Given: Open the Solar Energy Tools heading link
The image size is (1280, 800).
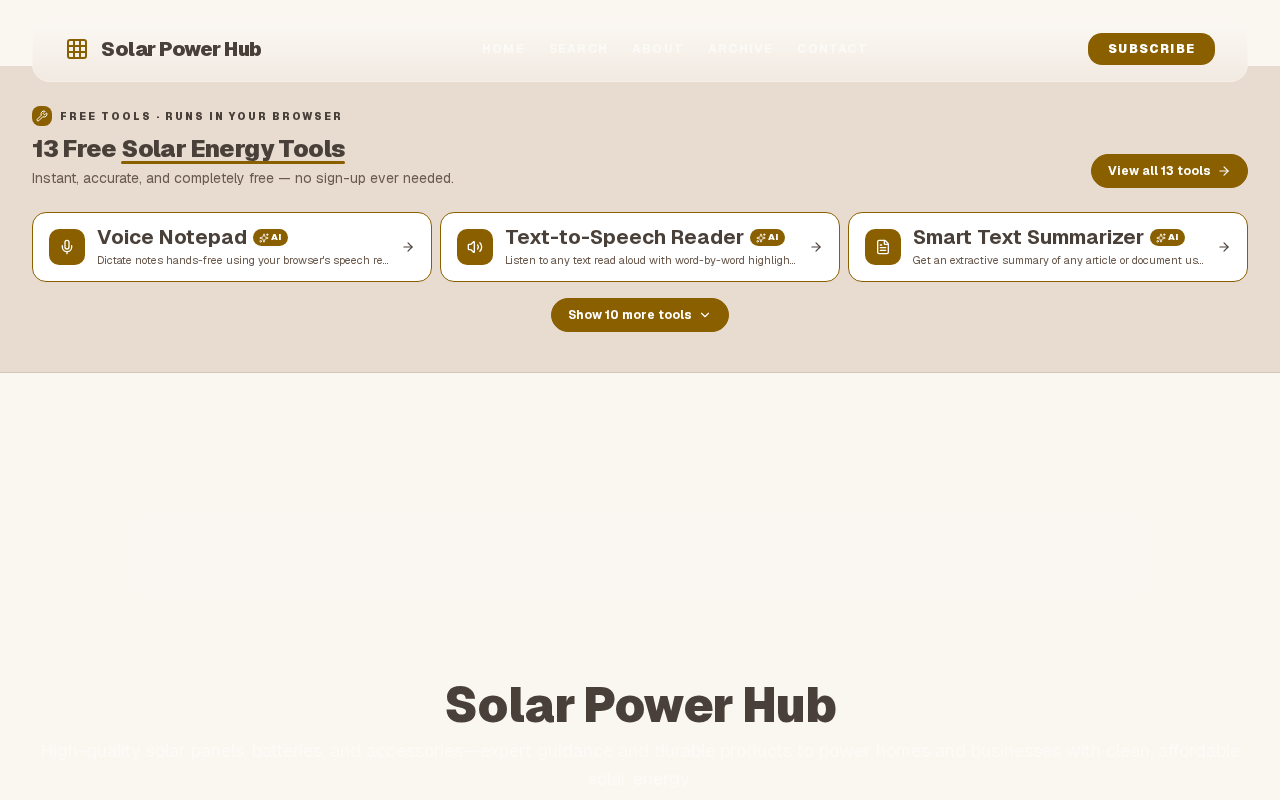Looking at the screenshot, I should (x=233, y=149).
